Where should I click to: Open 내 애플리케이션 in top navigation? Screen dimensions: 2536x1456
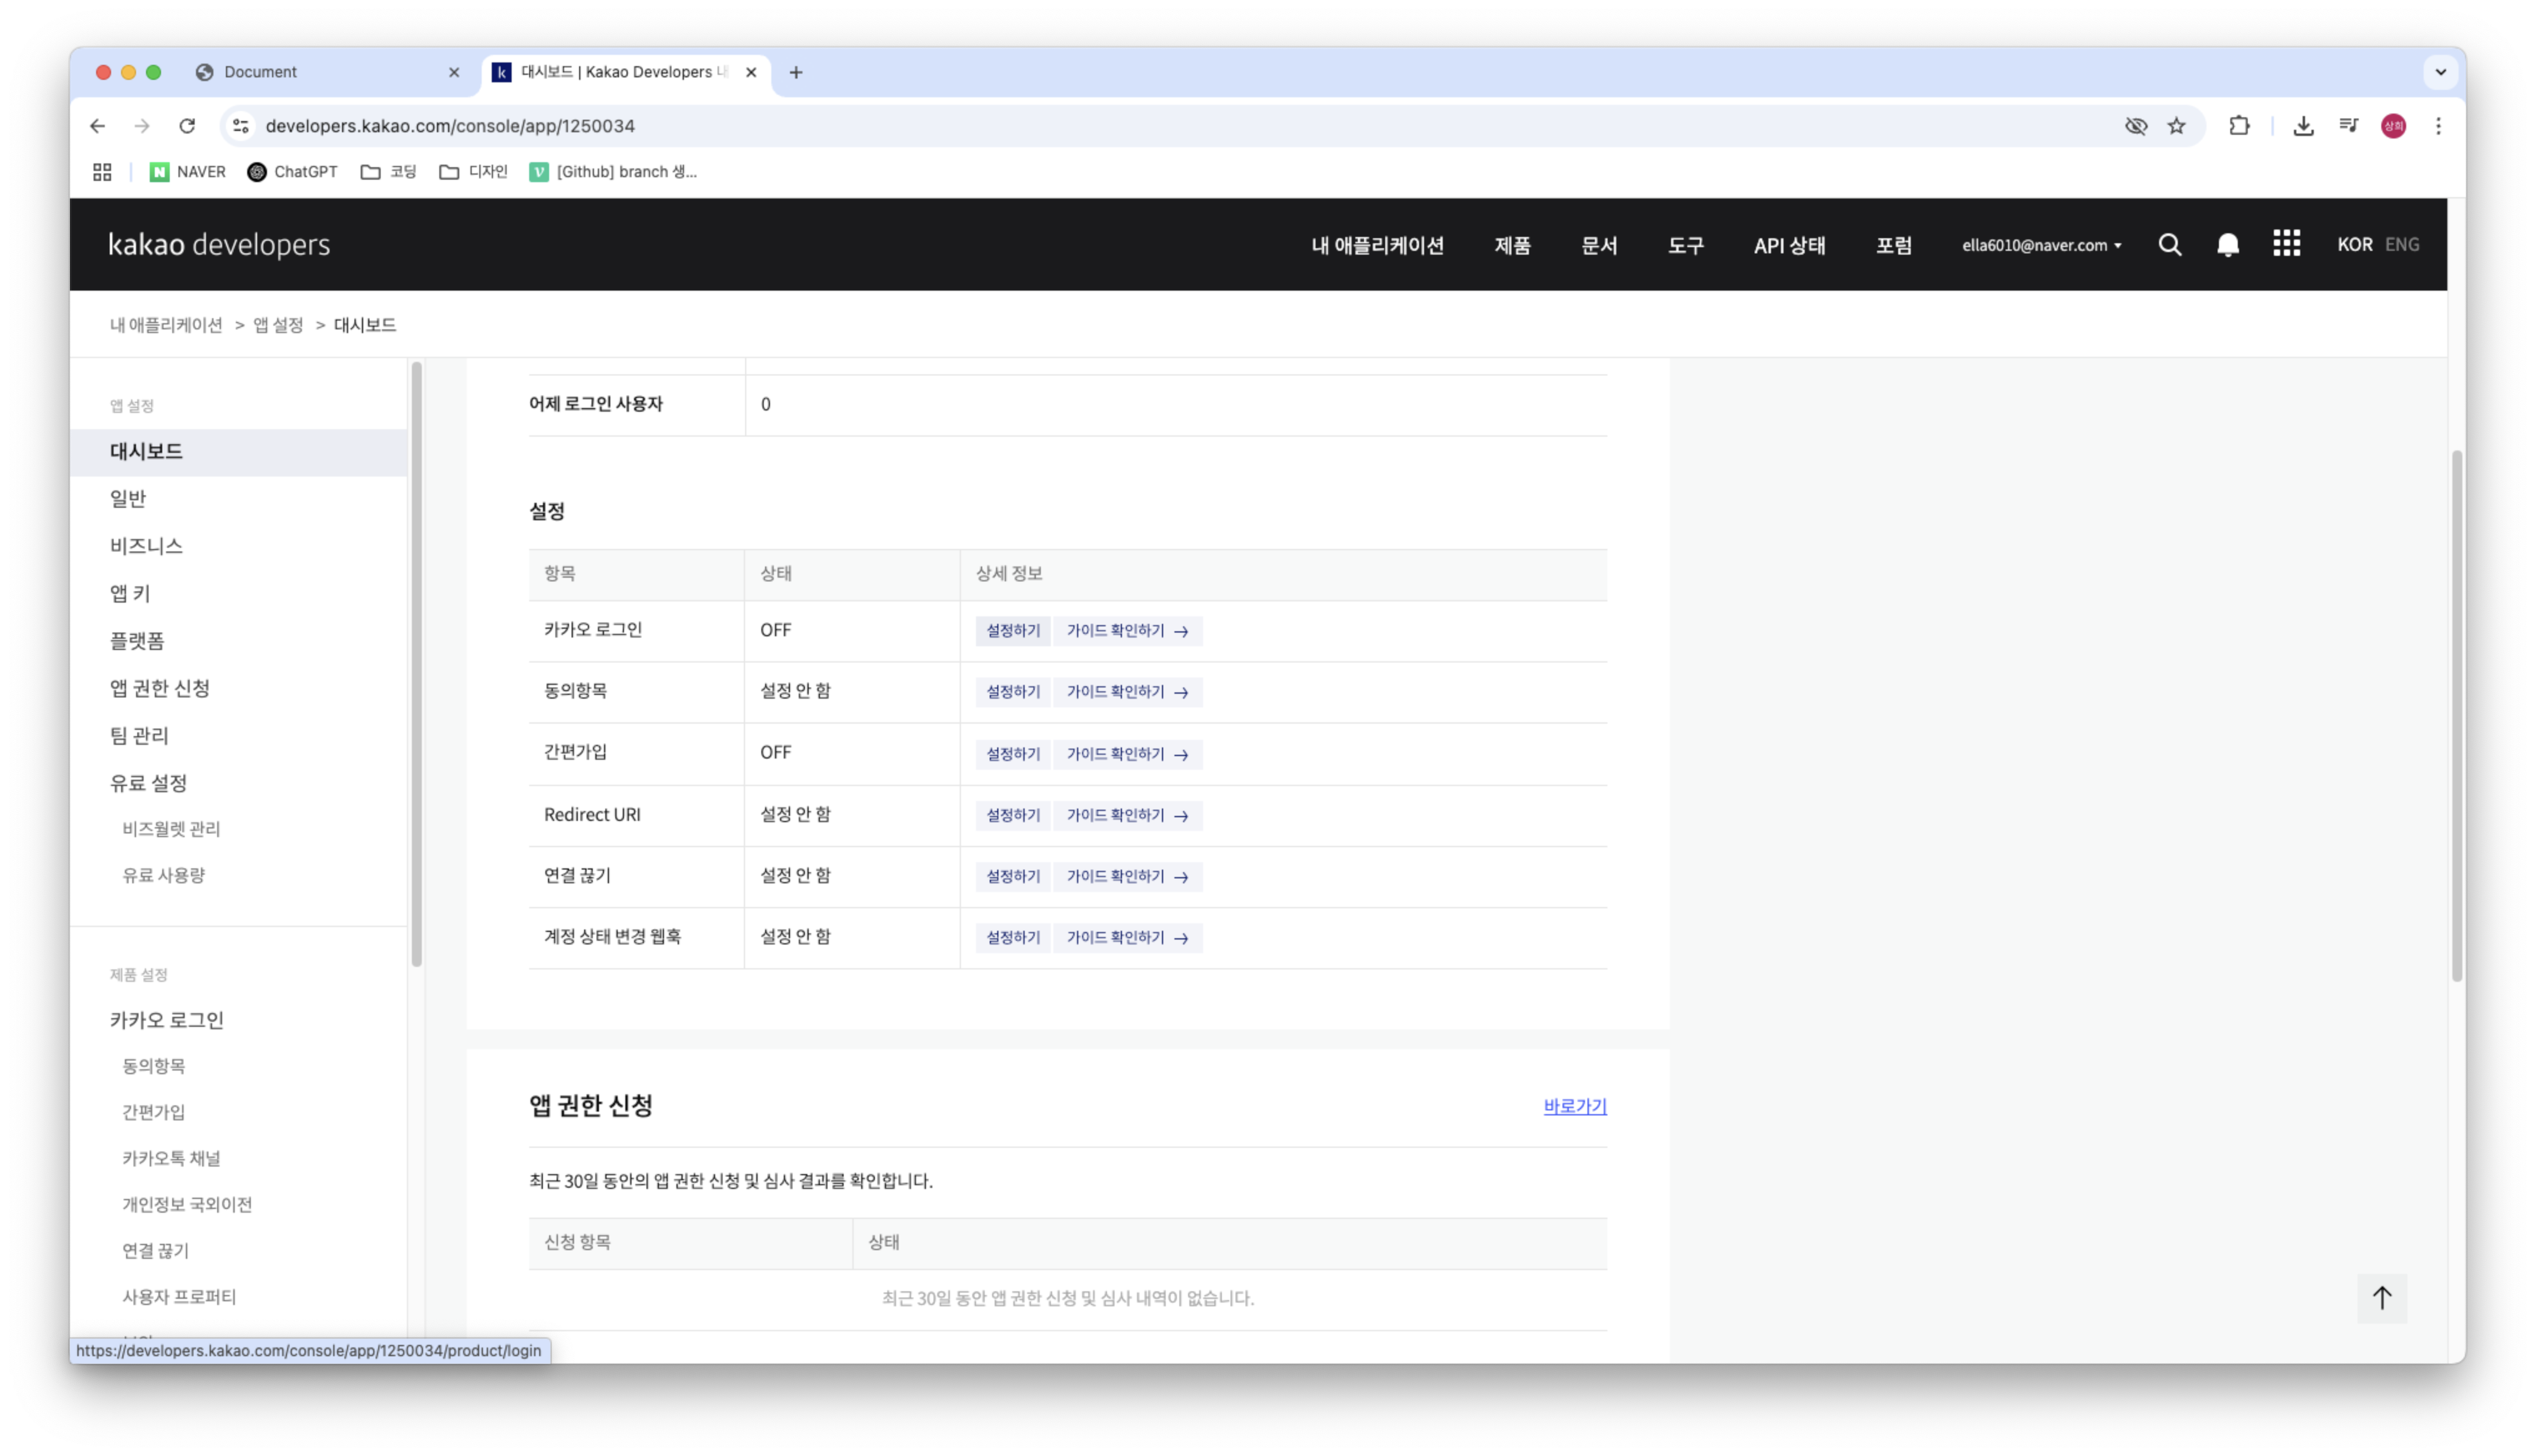(1377, 245)
